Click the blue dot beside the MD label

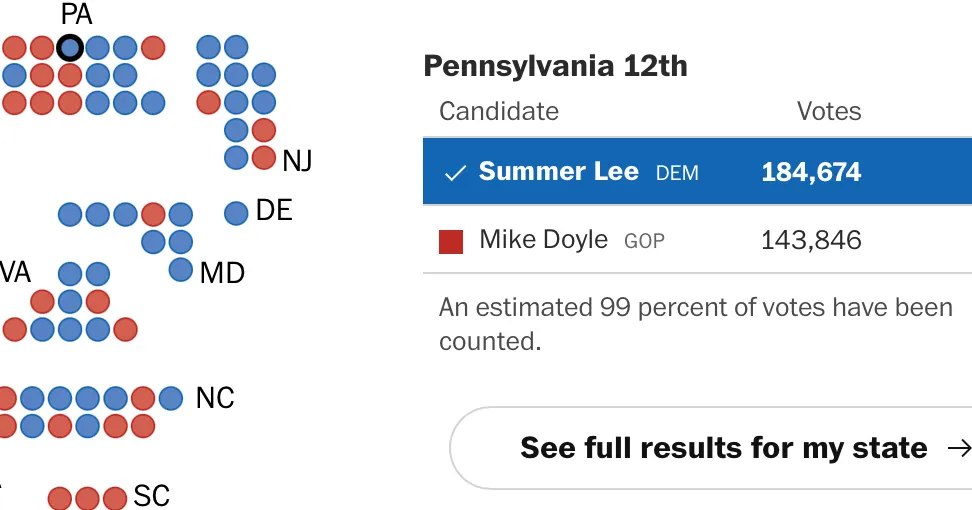coord(180,270)
